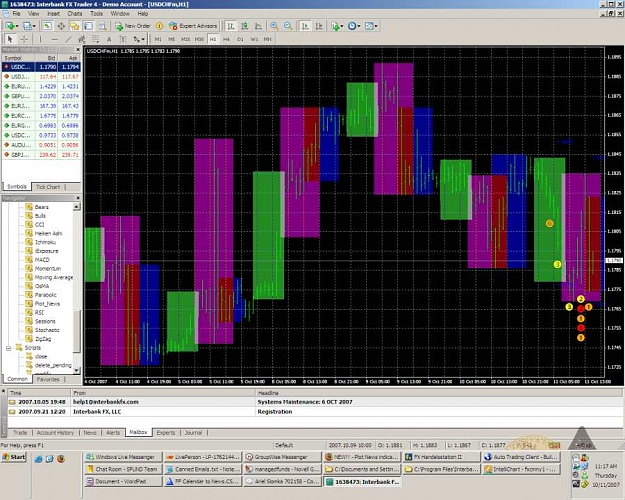
Task: Select the arrow Cursor tool
Action: click(10, 39)
